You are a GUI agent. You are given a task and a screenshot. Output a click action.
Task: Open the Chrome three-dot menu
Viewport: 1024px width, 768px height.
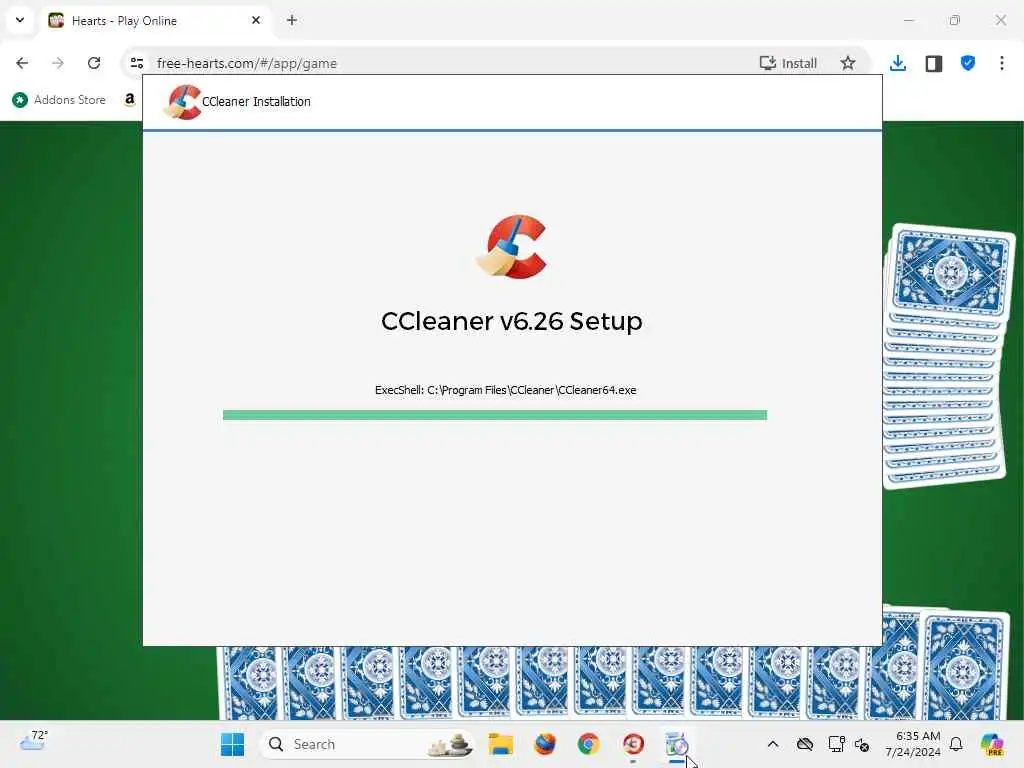click(x=1002, y=63)
